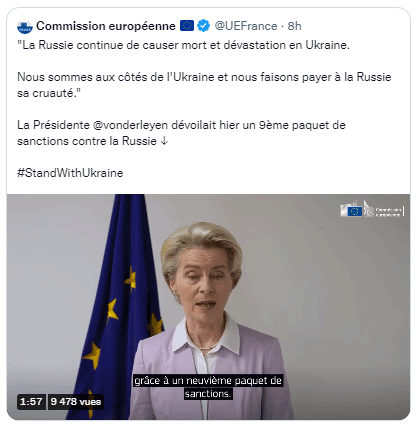The height and width of the screenshot is (429, 417).
Task: Click the words 'sa cruauté.' in the tweet
Action: click(49, 93)
